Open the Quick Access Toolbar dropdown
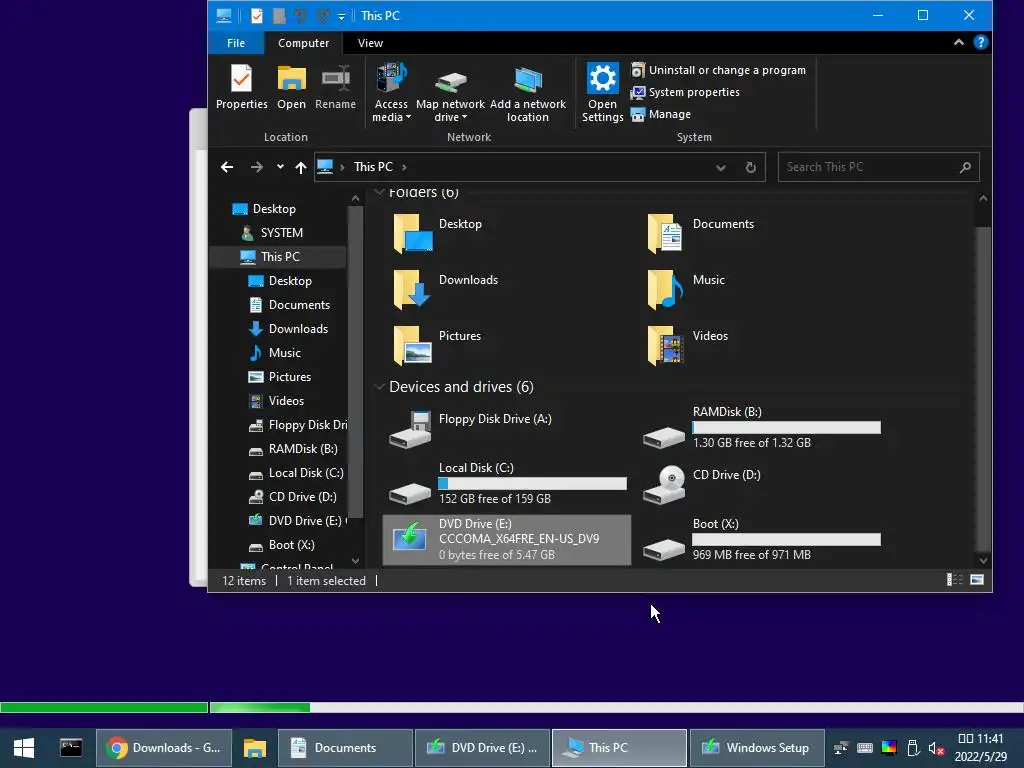This screenshot has height=768, width=1024. tap(341, 16)
